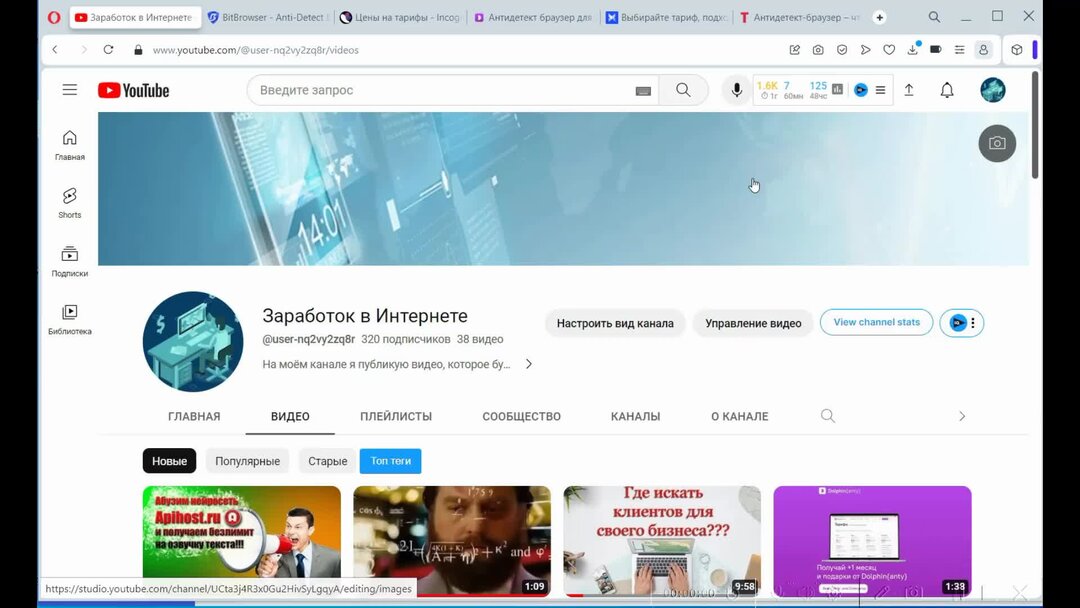1080x608 pixels.
Task: Open the hamburger guide menu
Action: point(69,89)
